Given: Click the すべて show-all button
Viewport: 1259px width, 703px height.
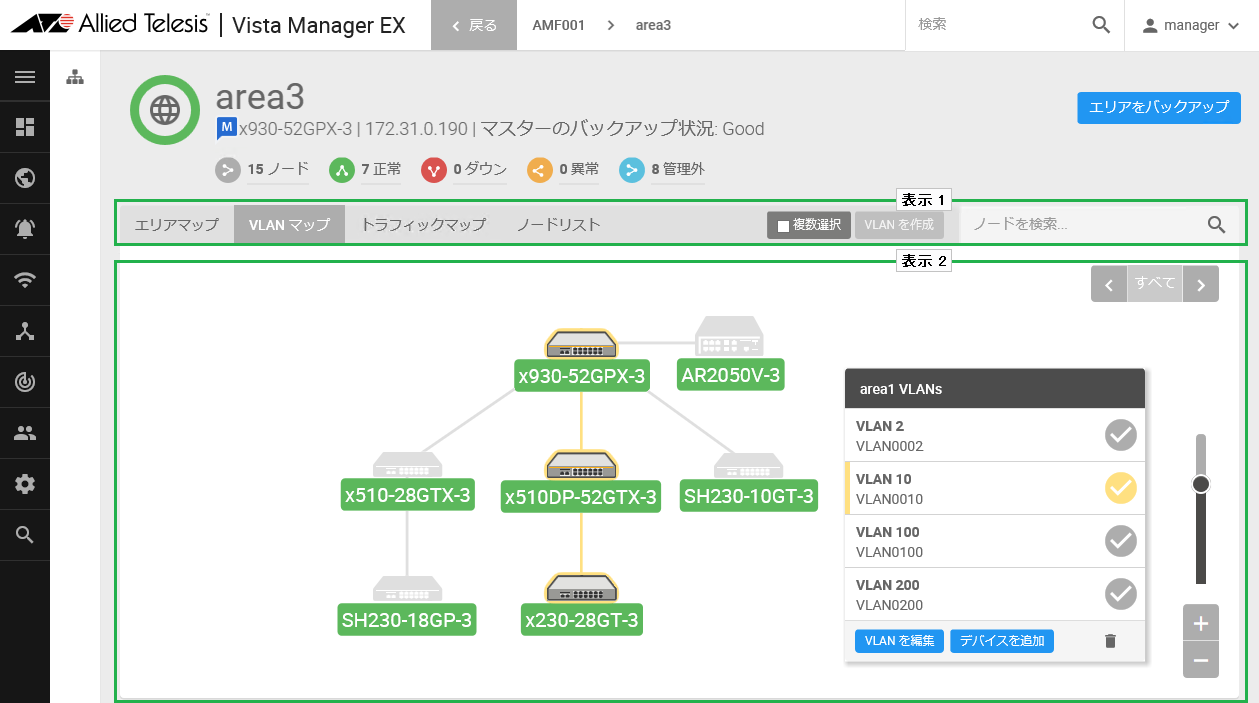Looking at the screenshot, I should [x=1155, y=284].
